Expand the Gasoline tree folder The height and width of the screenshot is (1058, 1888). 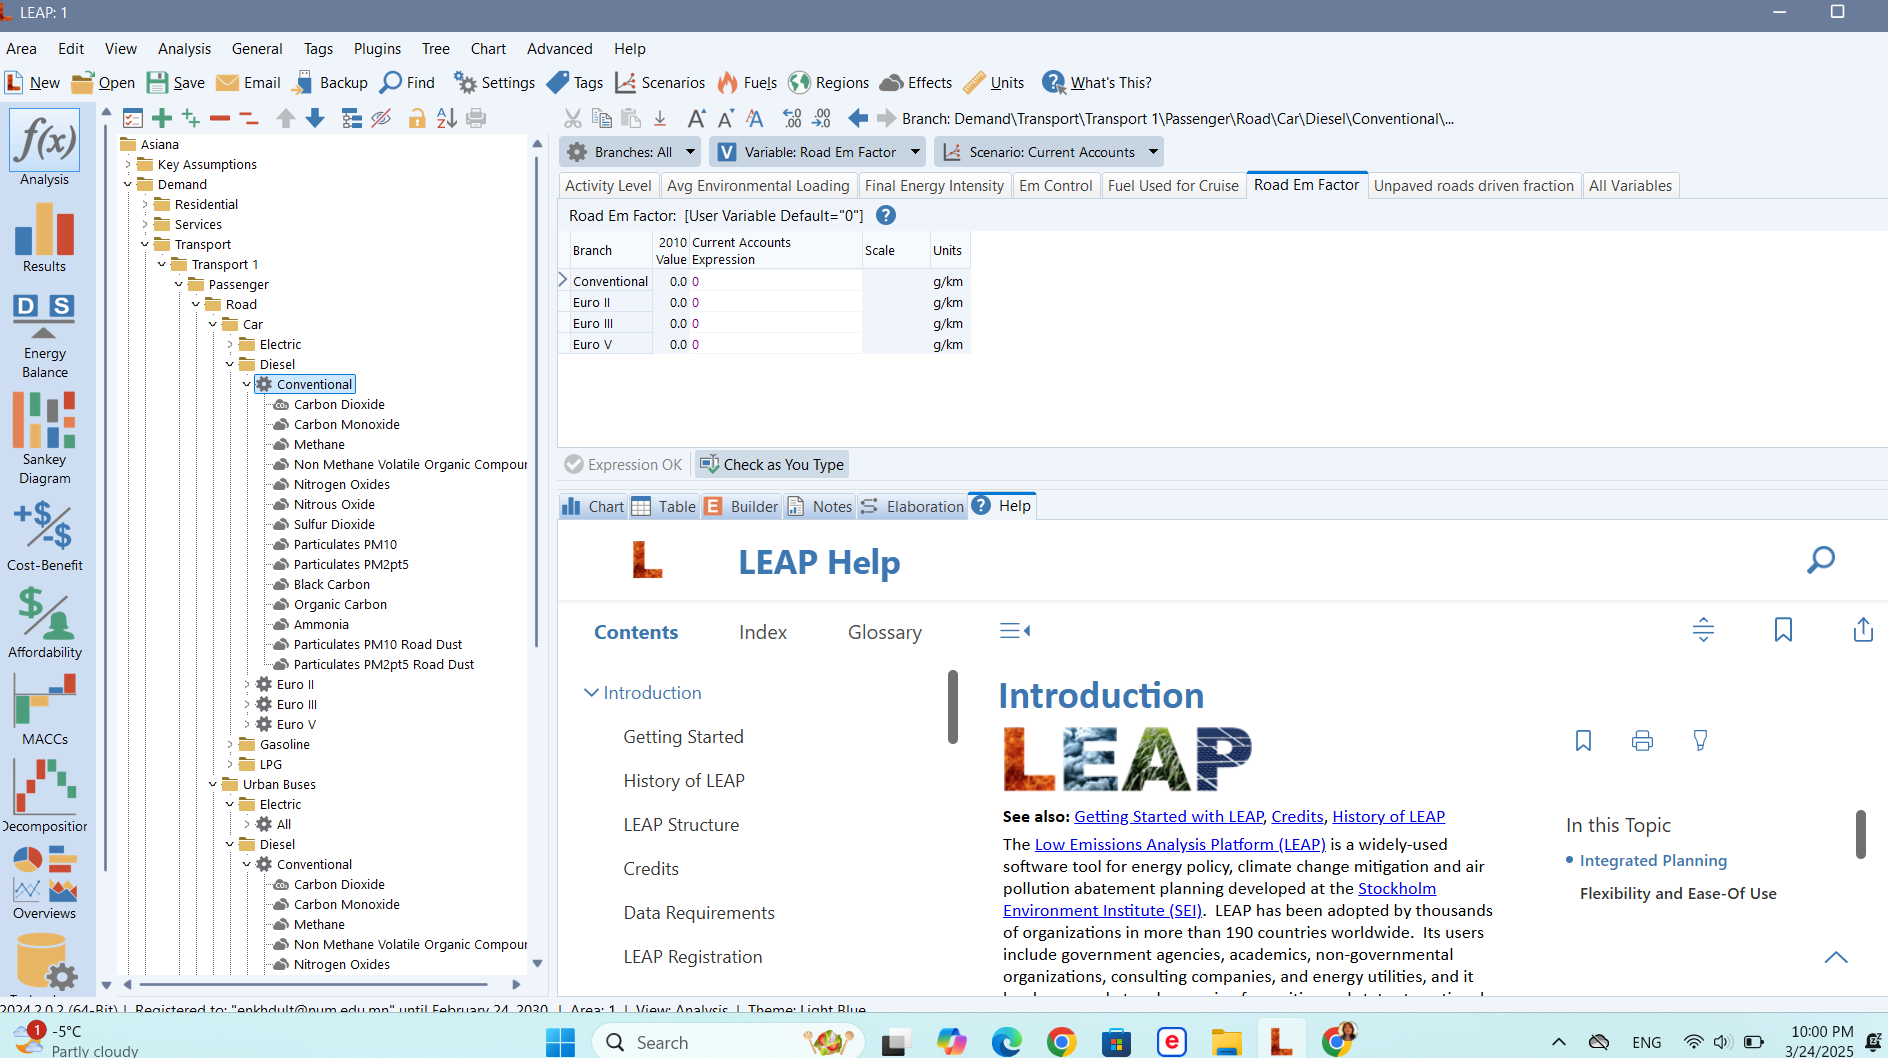[x=230, y=744]
